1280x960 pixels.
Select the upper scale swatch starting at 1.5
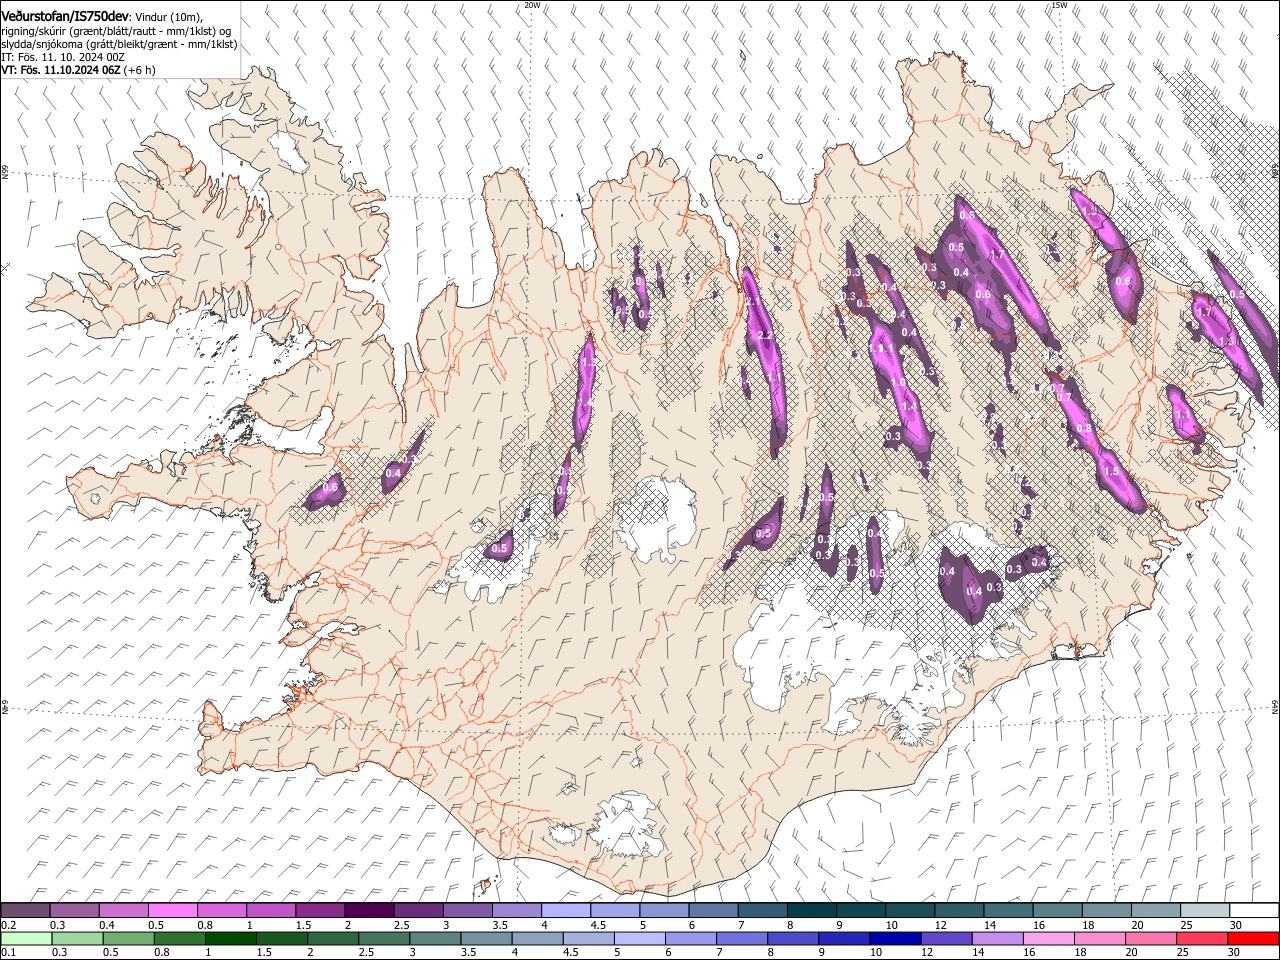tap(320, 911)
